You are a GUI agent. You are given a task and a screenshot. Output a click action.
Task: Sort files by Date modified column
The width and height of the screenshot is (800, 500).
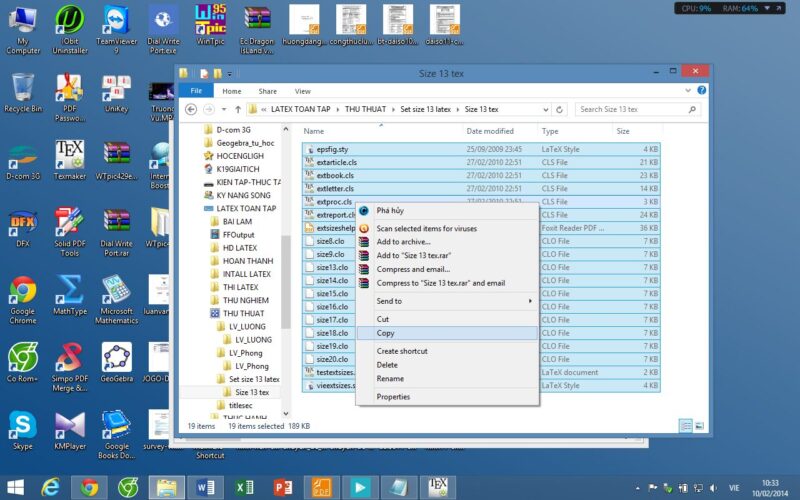coord(490,131)
